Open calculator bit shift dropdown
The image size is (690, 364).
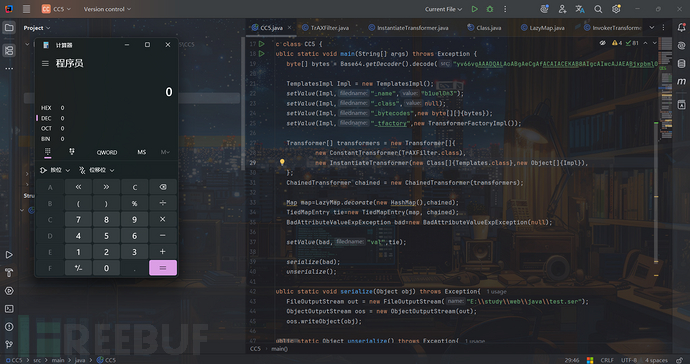(x=96, y=170)
